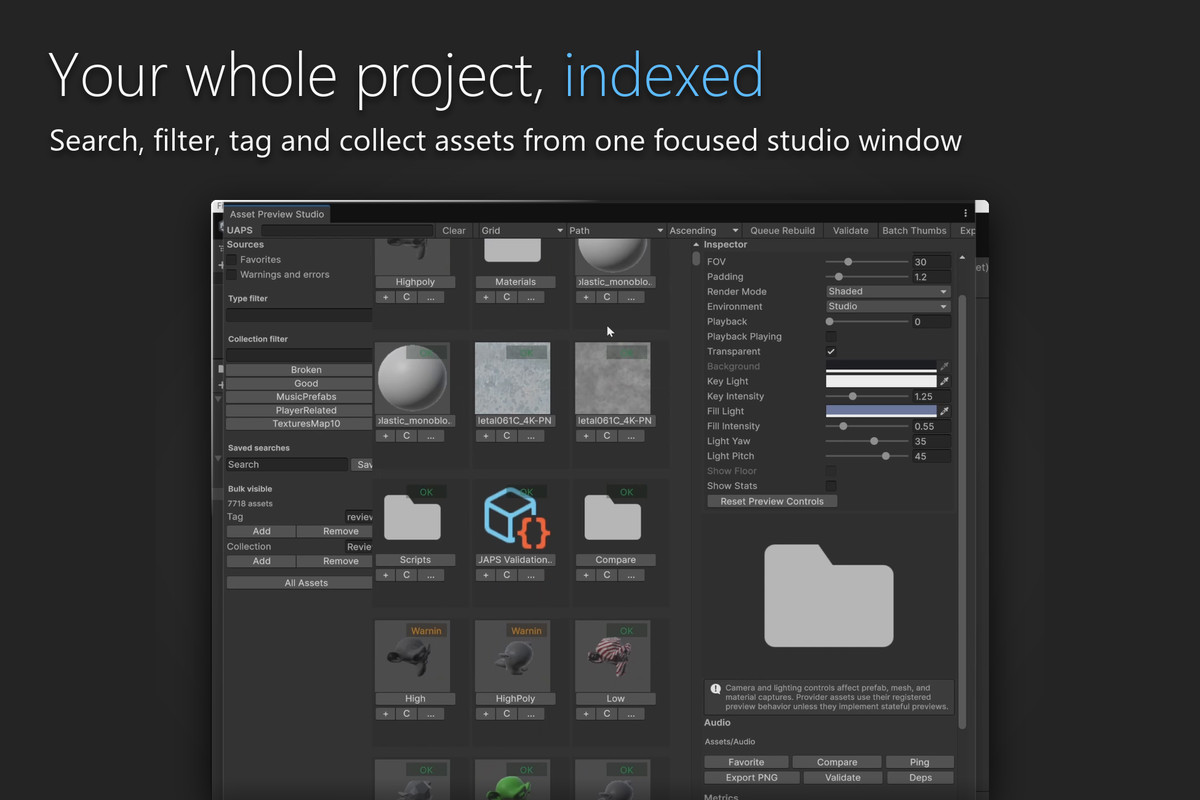Click the plus button under JAPS Validation
Image resolution: width=1200 pixels, height=800 pixels.
click(x=486, y=575)
